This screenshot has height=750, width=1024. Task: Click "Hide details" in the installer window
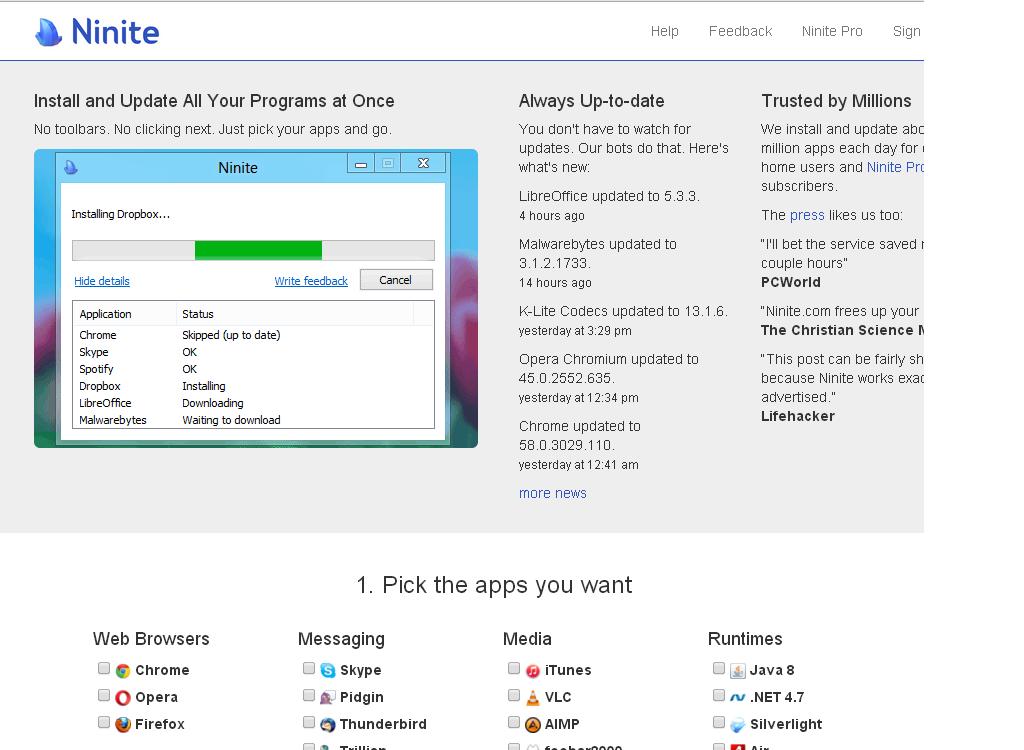101,281
